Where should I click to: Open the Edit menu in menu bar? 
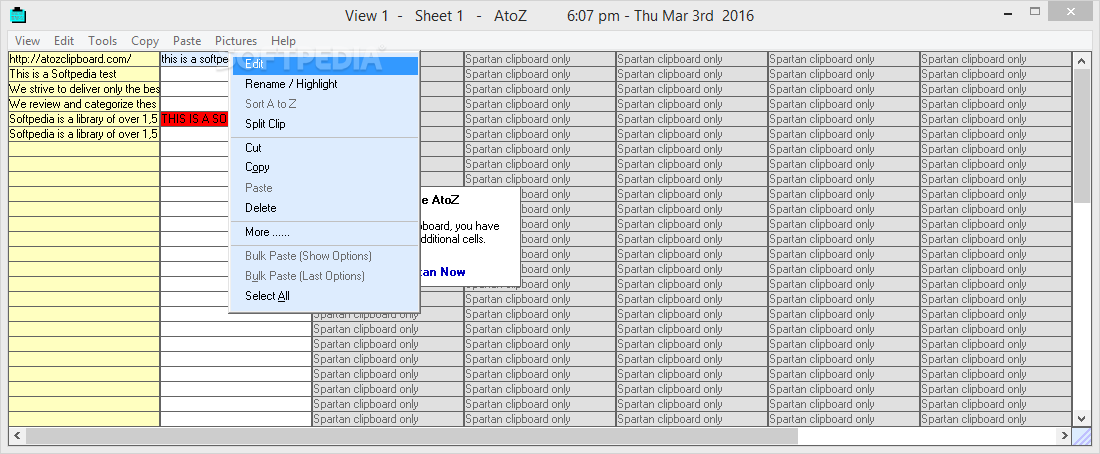pyautogui.click(x=64, y=41)
